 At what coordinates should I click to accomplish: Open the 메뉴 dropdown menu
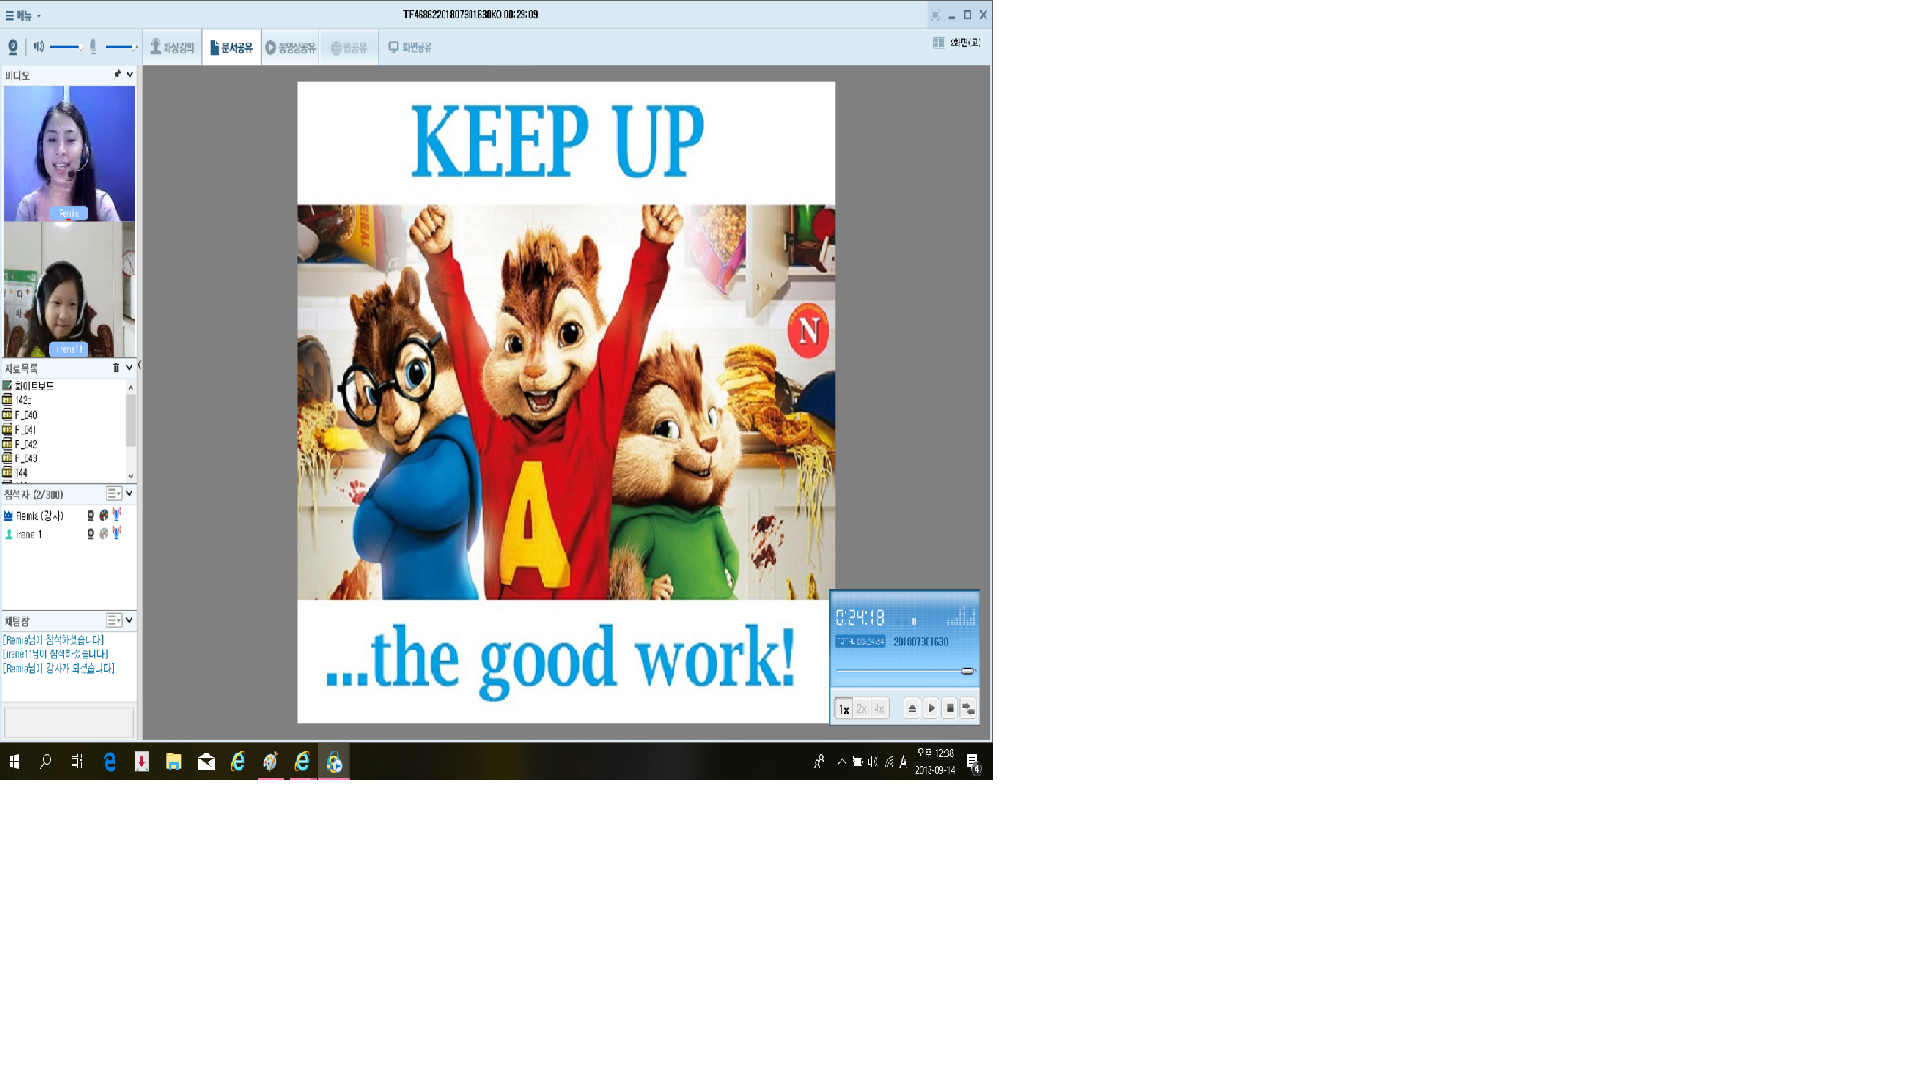[23, 16]
